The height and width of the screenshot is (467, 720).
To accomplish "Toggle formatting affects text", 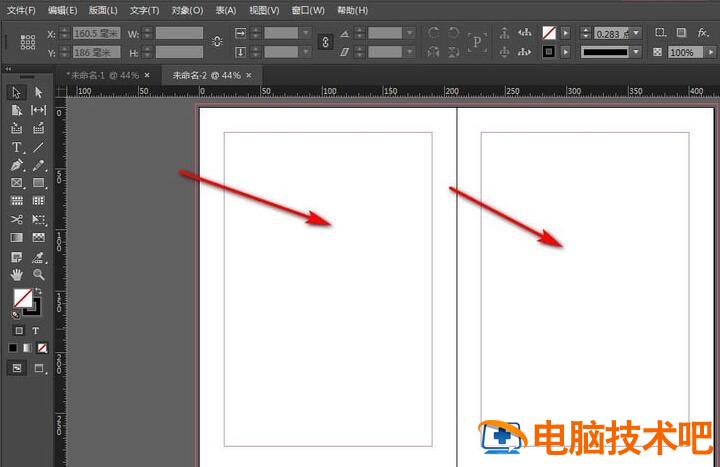I will 35,330.
